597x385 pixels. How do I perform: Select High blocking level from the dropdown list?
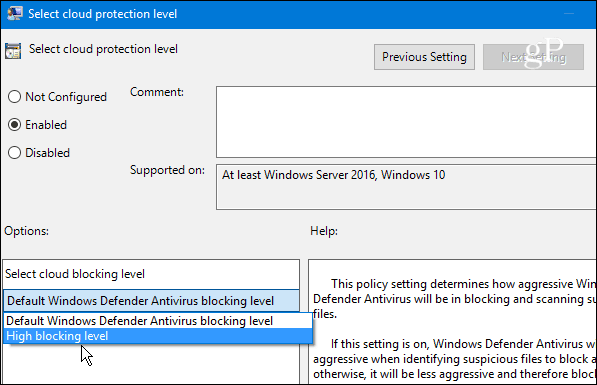tap(158, 336)
